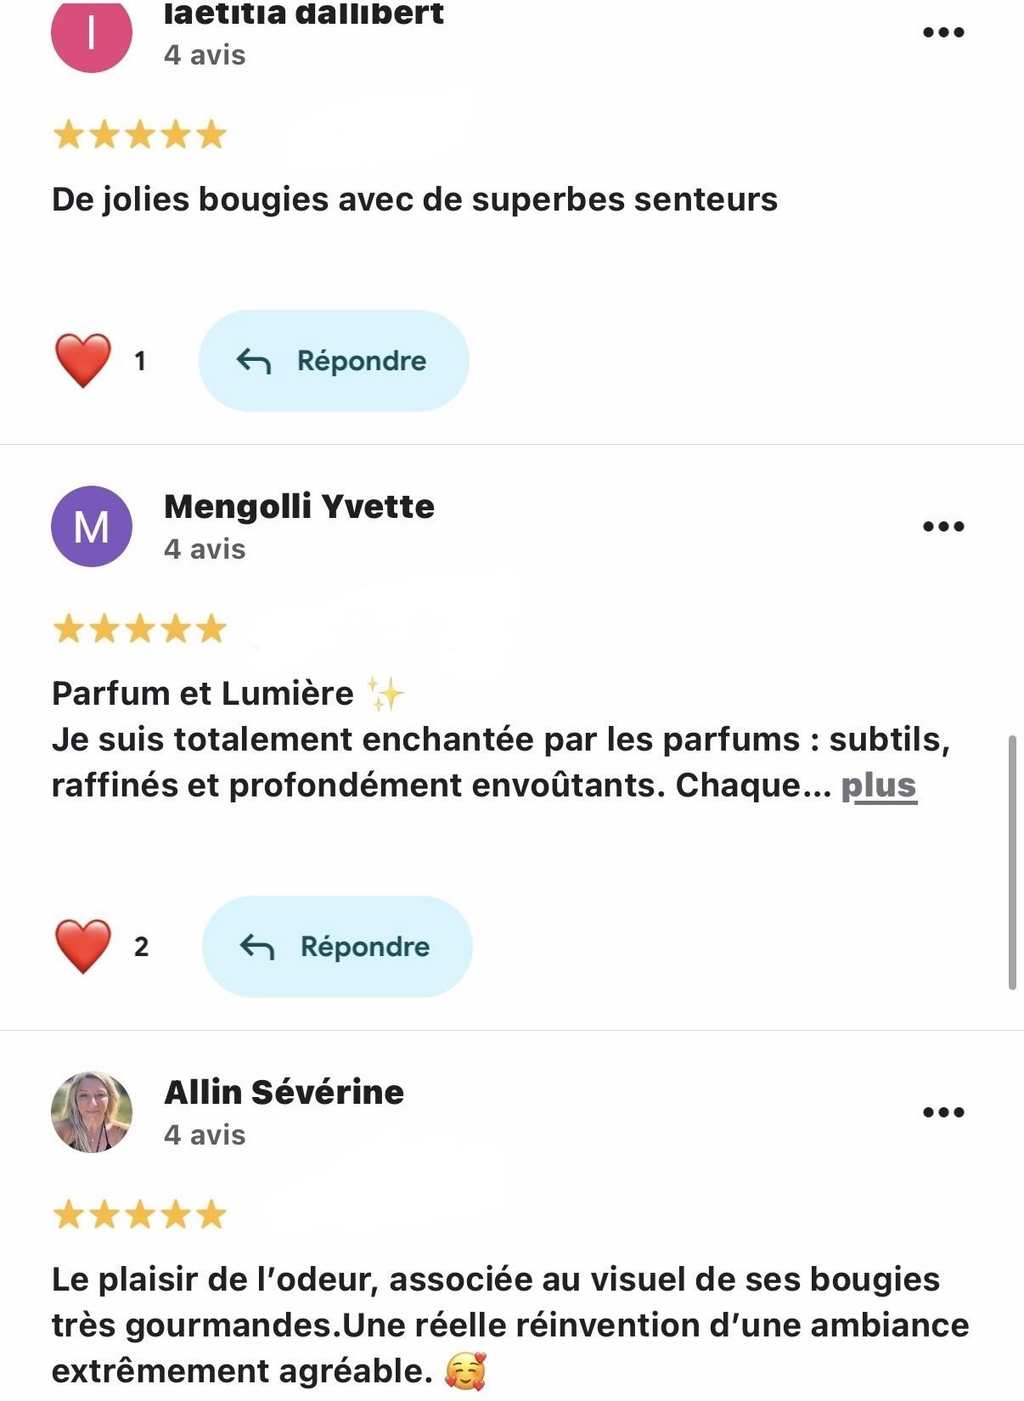Click laetitia dallibert's name link
Screen dimensions: 1024x1401
point(304,15)
